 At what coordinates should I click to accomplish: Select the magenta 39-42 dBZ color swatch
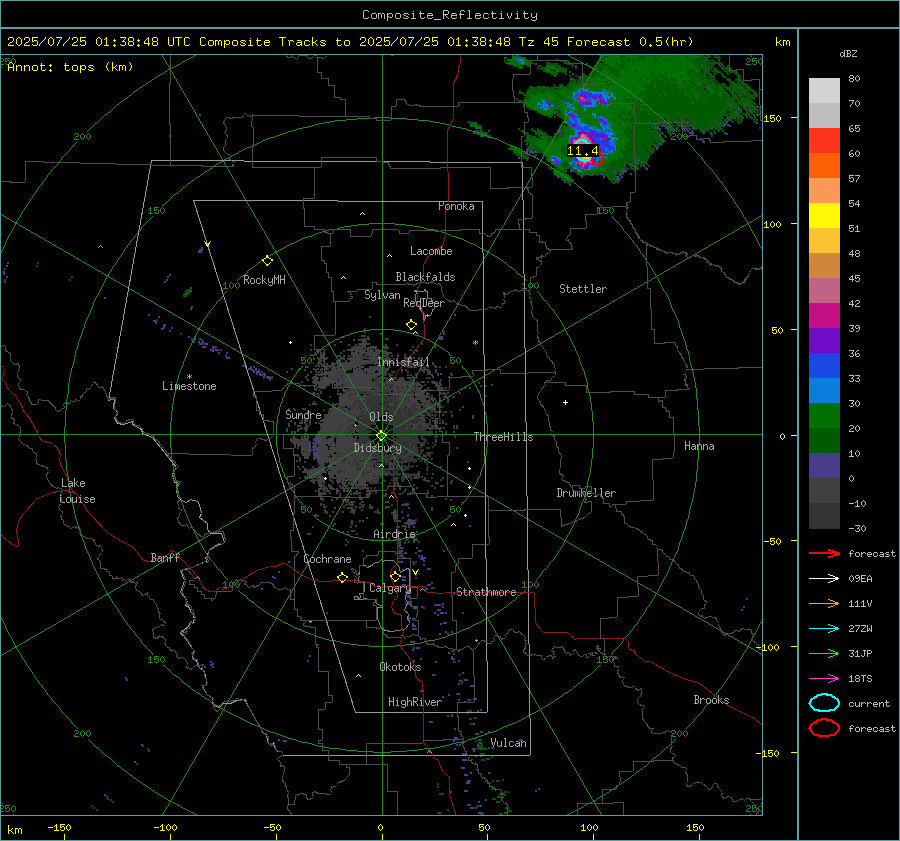coord(824,315)
